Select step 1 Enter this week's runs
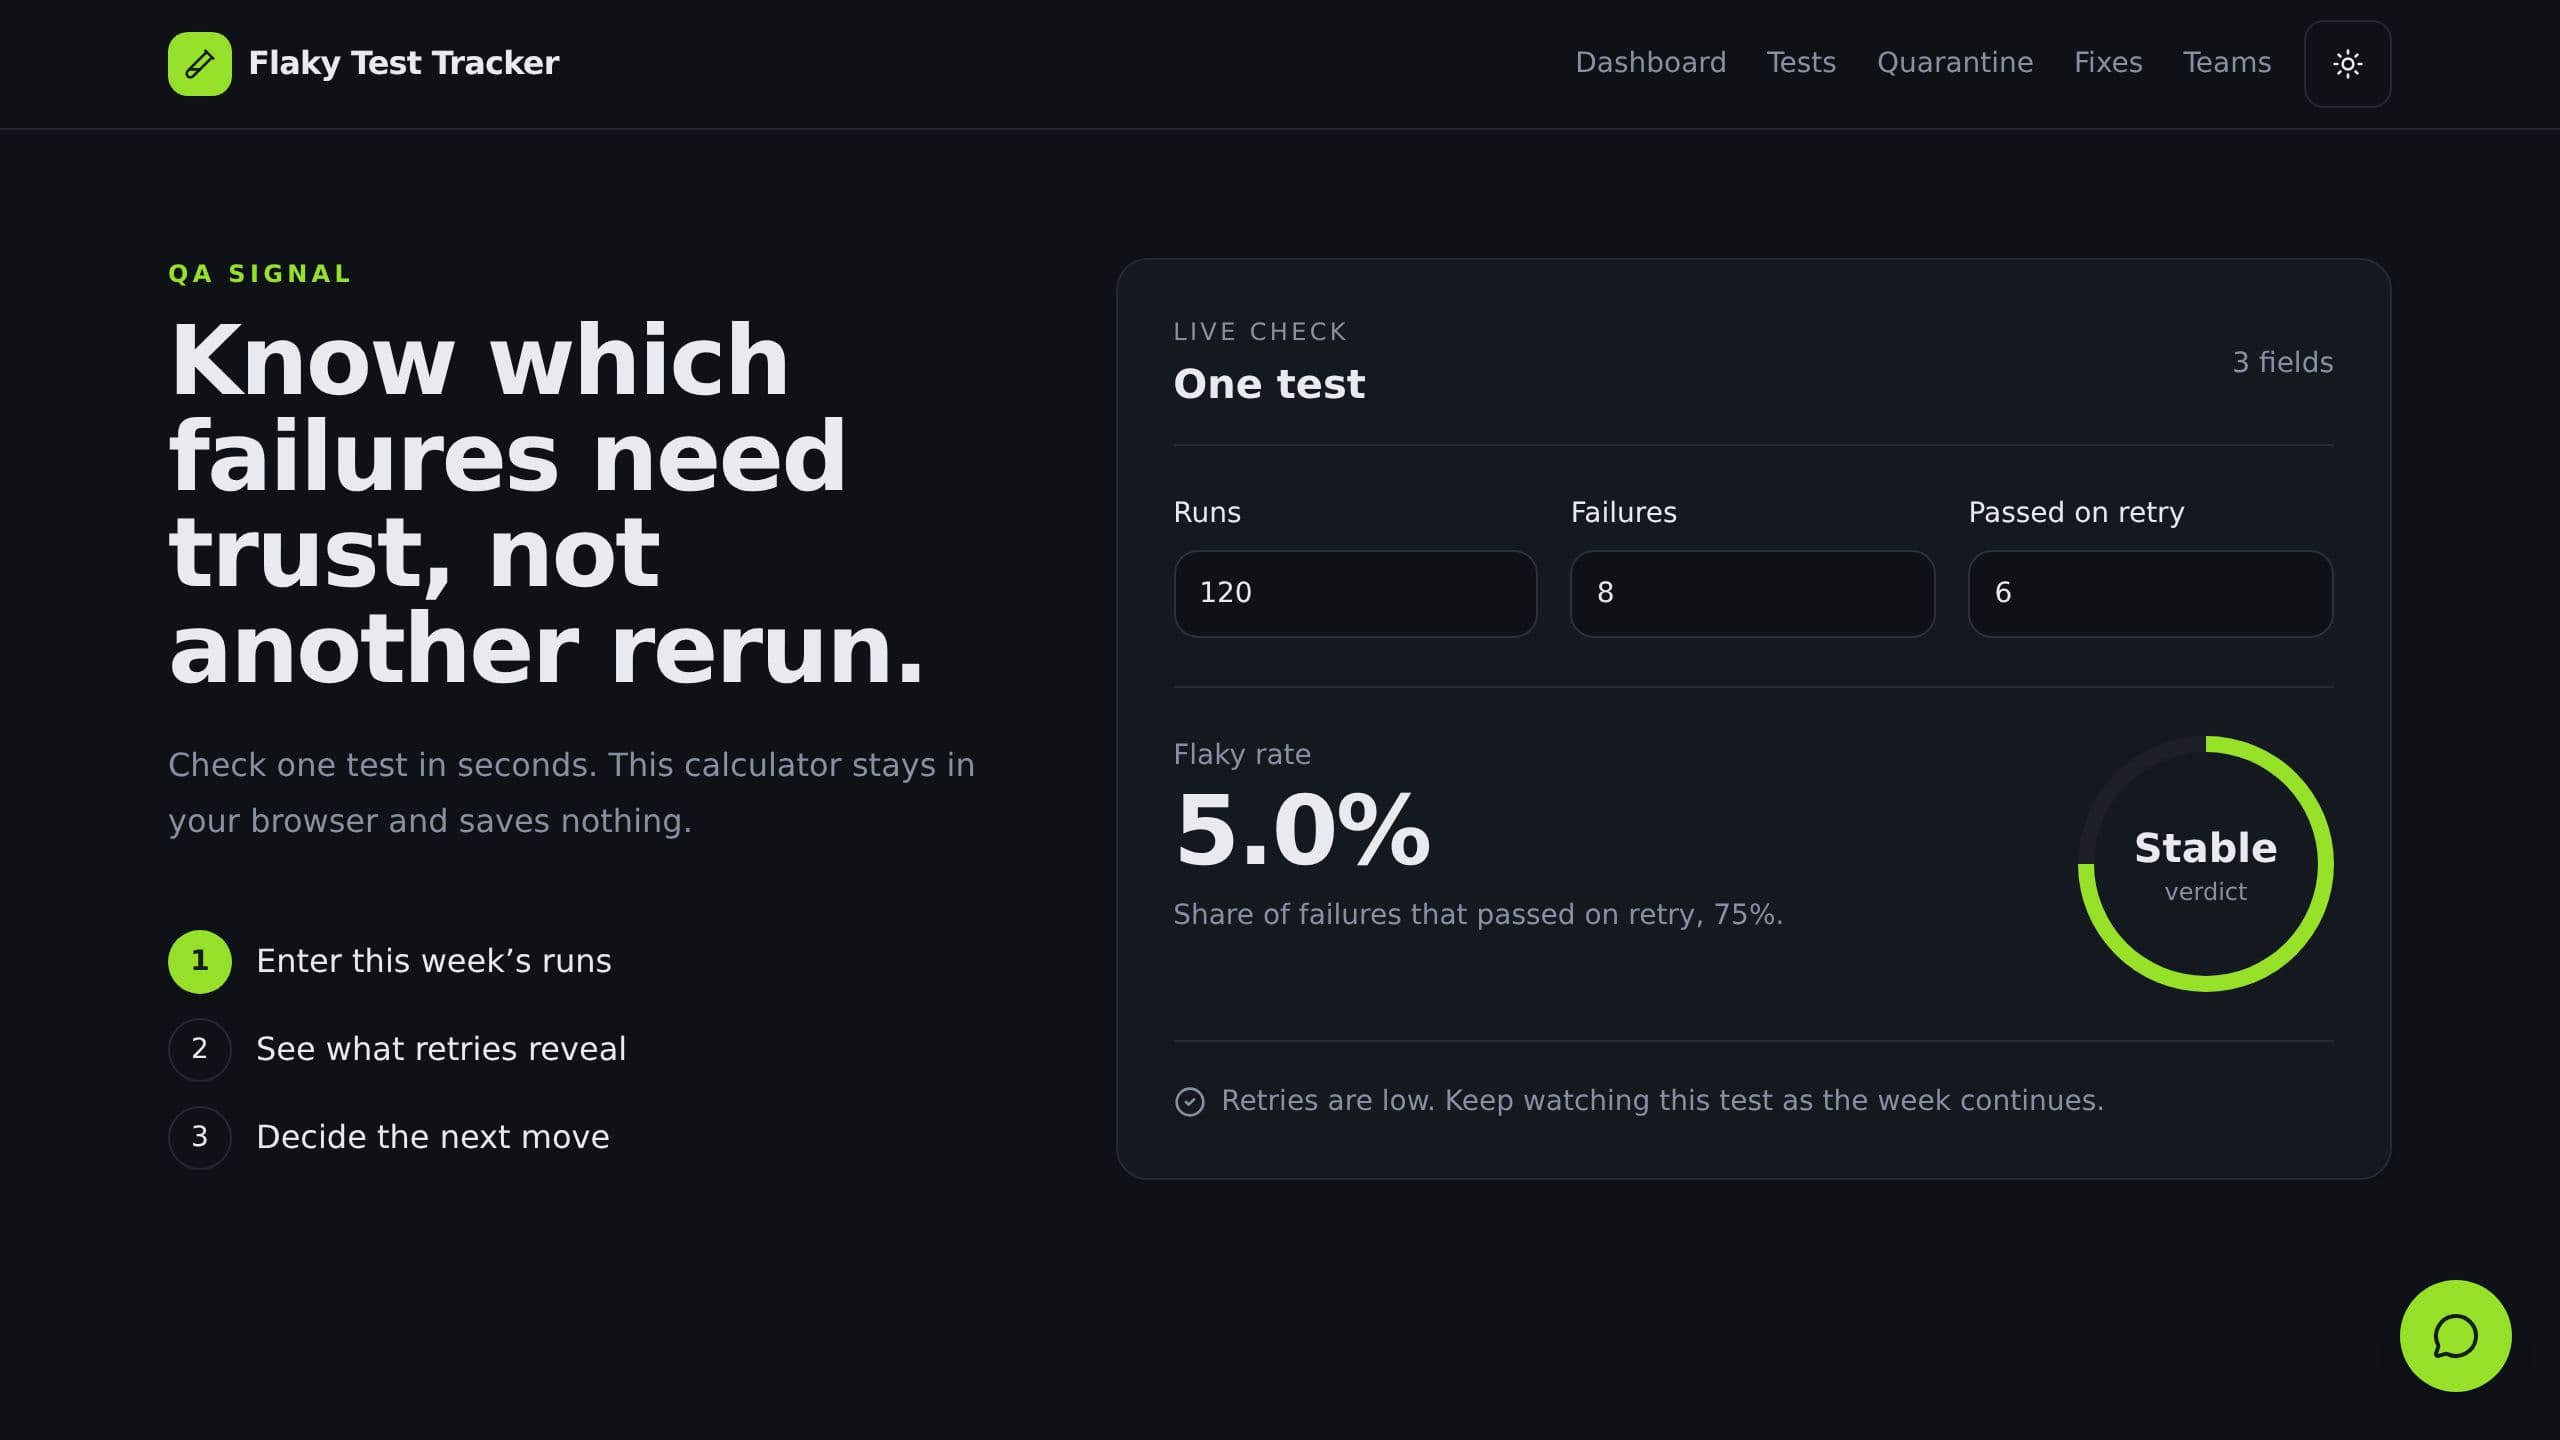 coord(390,961)
